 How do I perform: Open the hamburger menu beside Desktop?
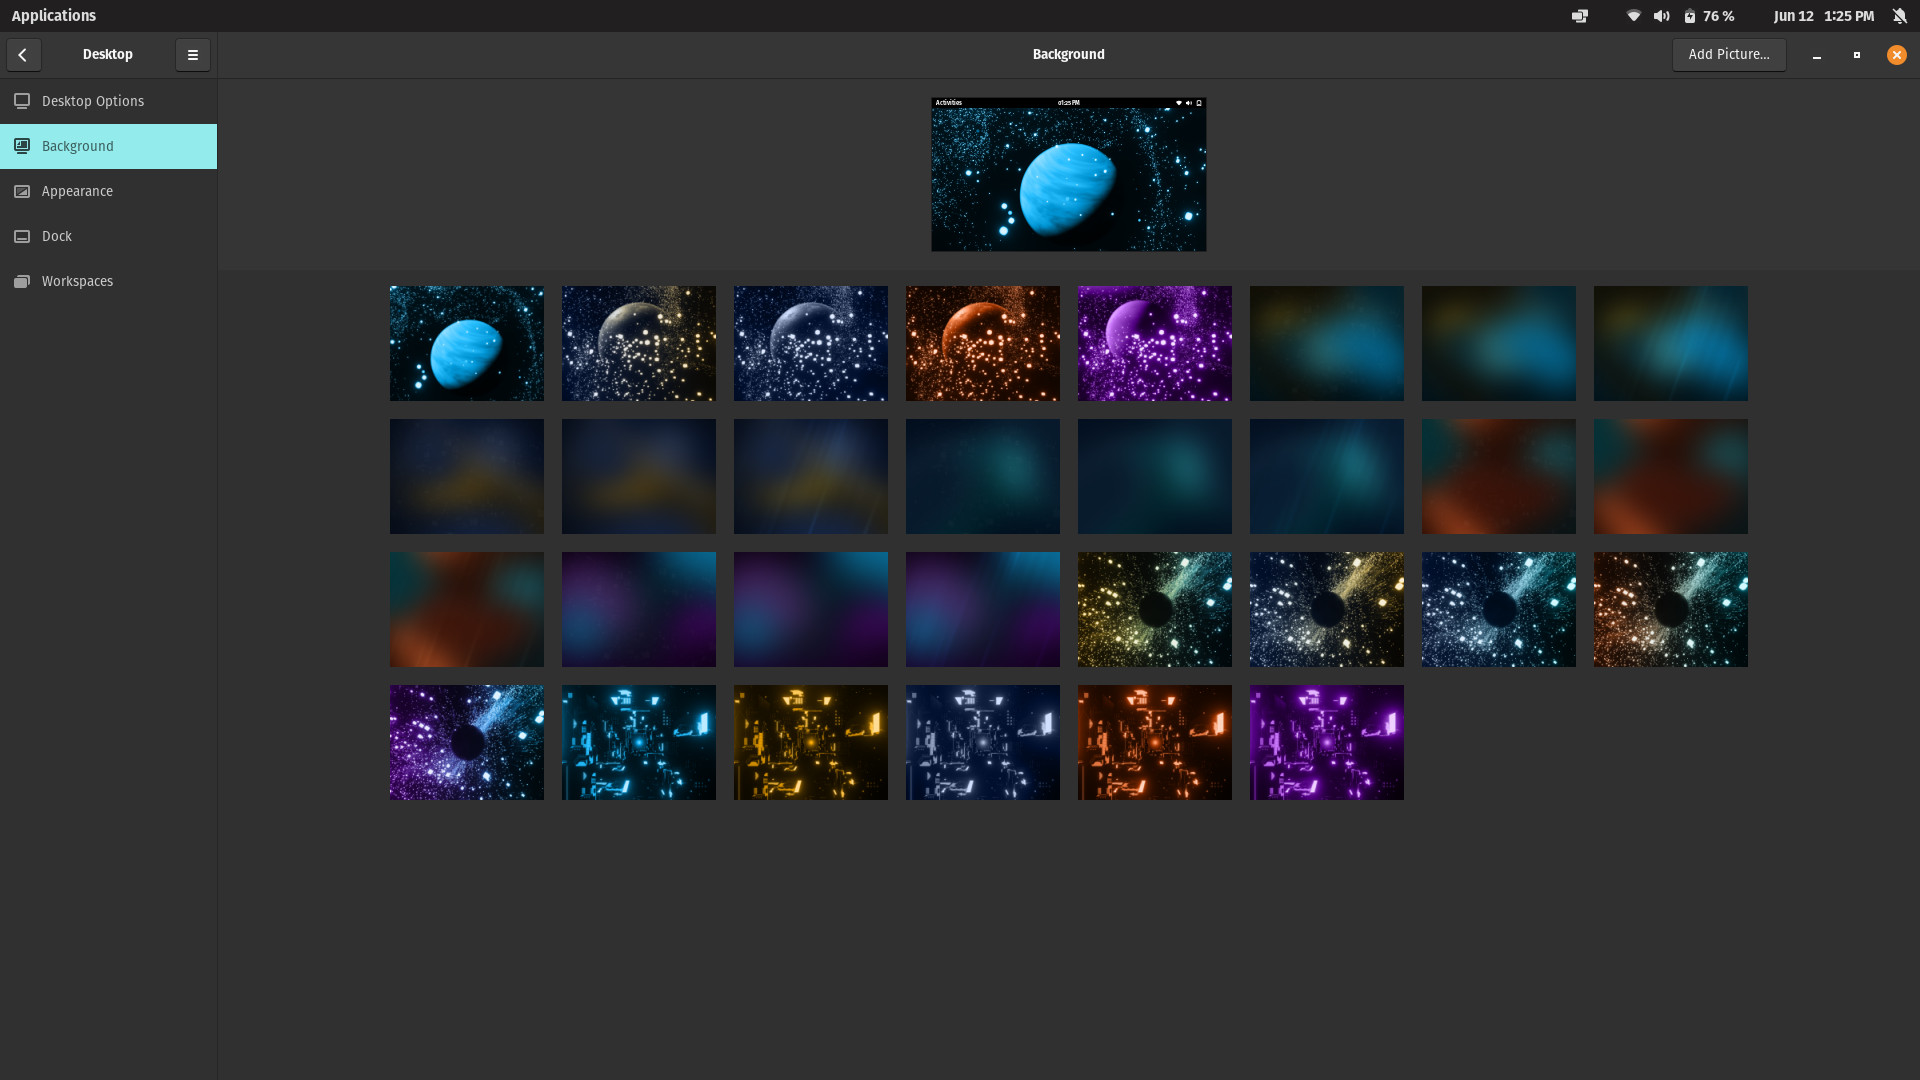193,55
